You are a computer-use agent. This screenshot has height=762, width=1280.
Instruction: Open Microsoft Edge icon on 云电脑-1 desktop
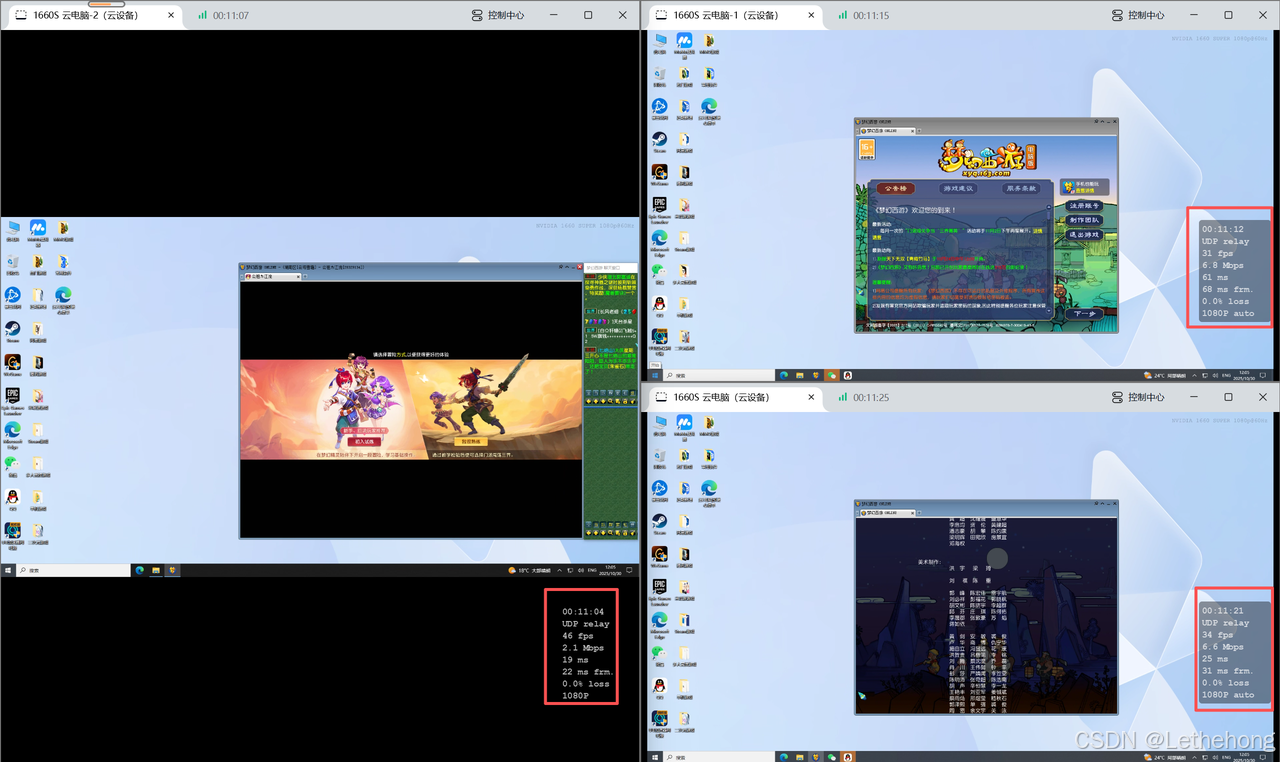coord(660,240)
